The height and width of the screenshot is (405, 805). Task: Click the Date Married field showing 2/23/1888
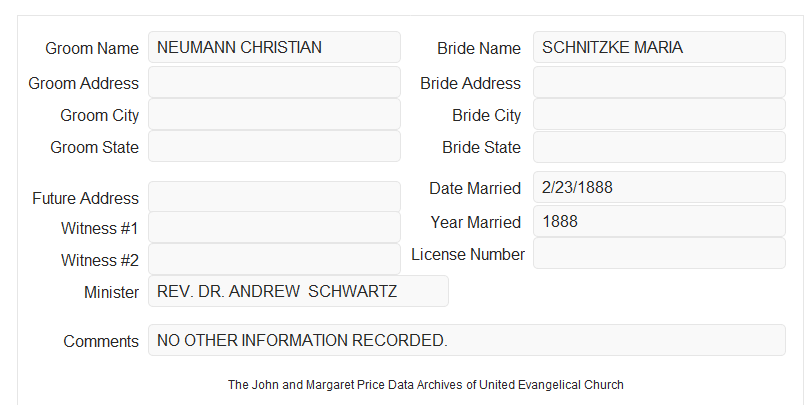click(x=659, y=187)
